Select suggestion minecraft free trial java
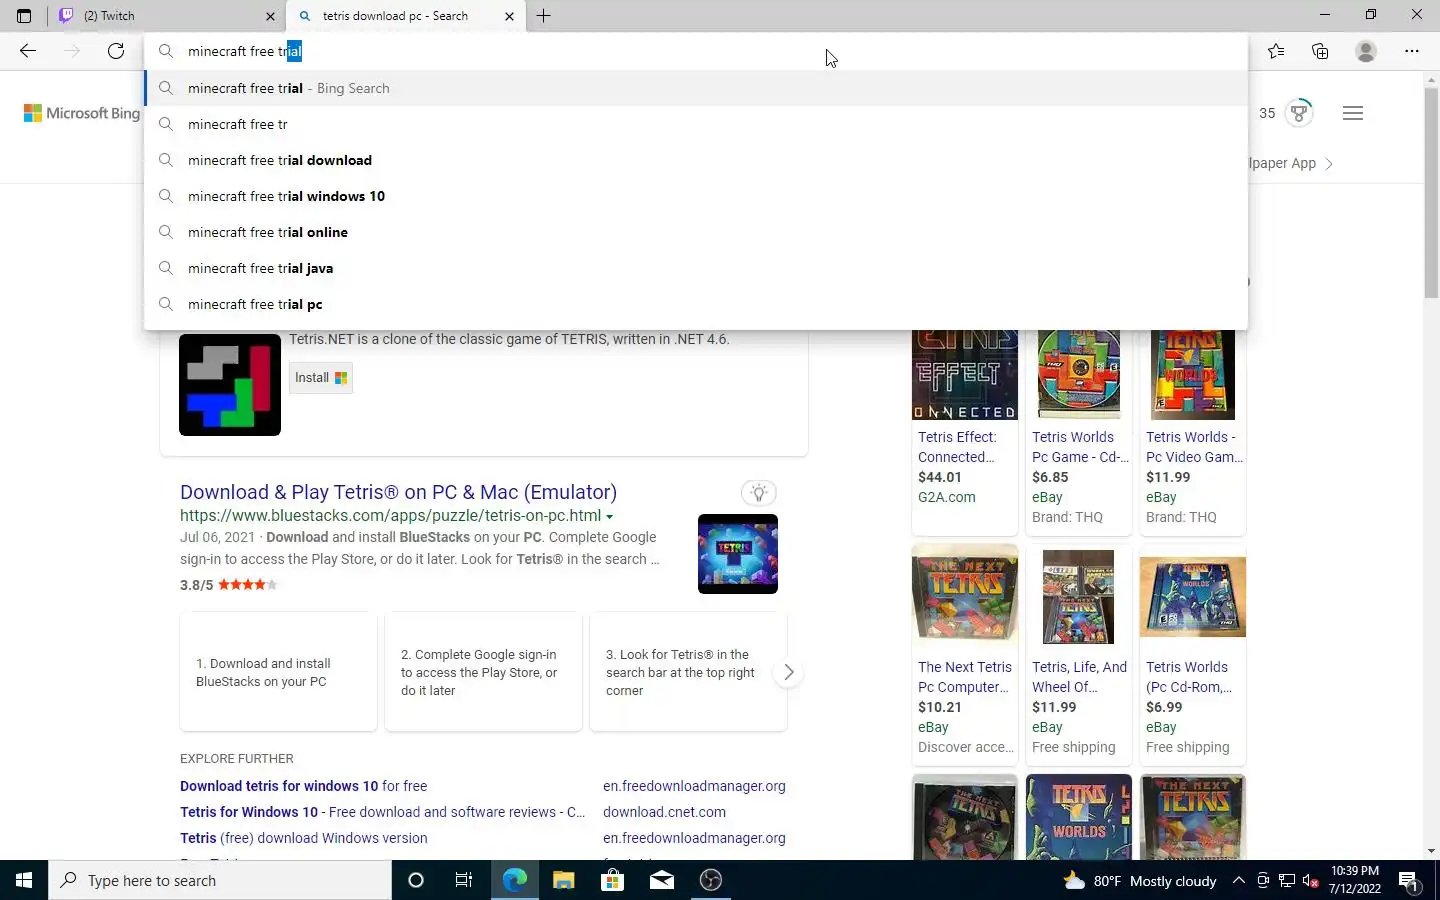 (x=696, y=268)
